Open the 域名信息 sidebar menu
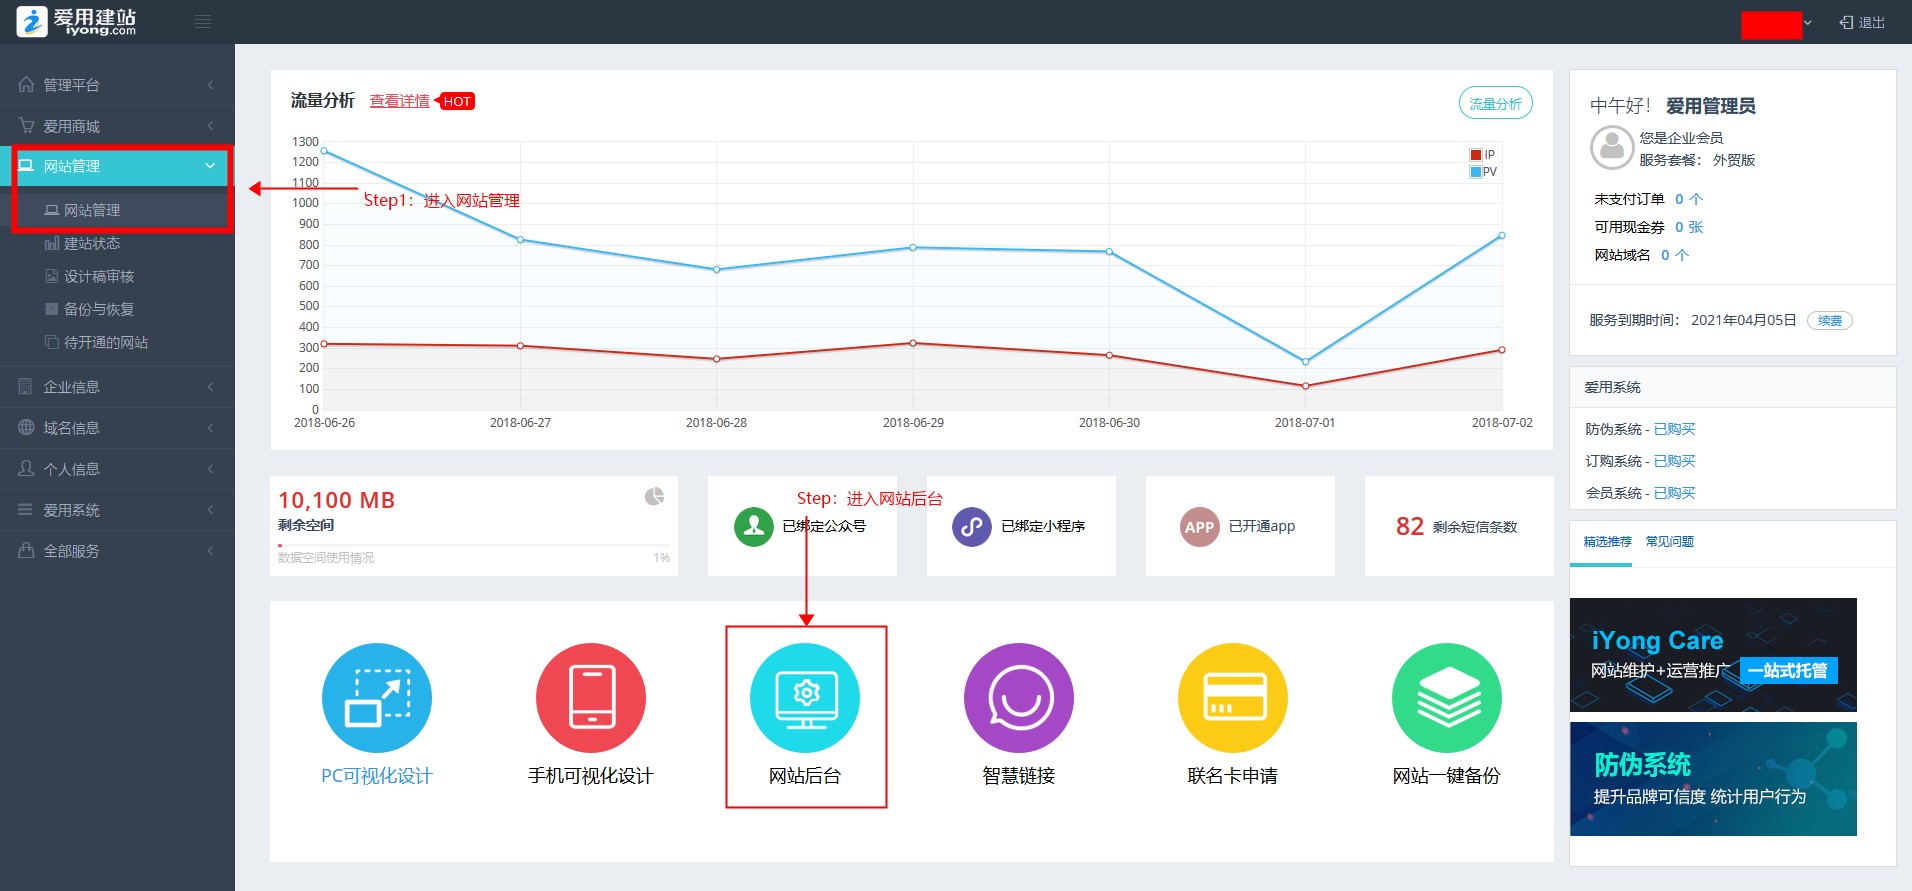Image resolution: width=1912 pixels, height=891 pixels. point(117,428)
